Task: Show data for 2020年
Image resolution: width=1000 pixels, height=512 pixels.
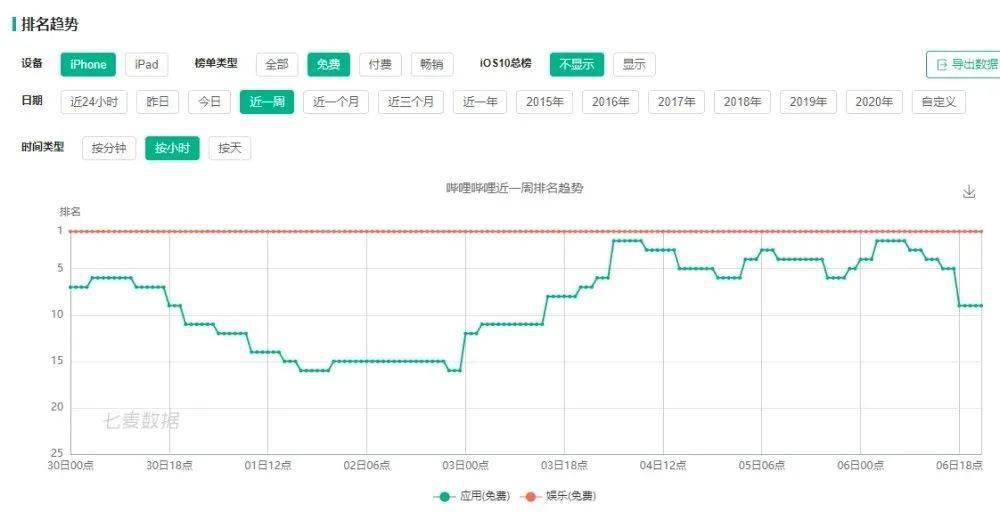Action: tap(874, 102)
